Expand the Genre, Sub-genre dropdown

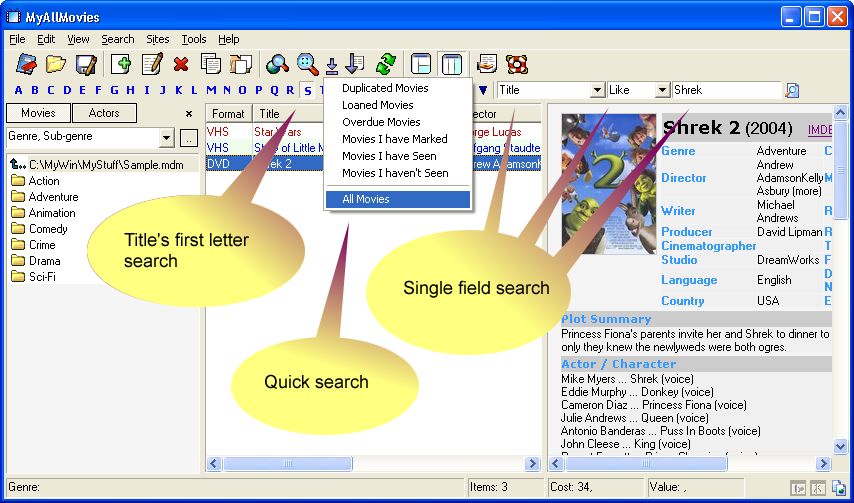pos(167,138)
